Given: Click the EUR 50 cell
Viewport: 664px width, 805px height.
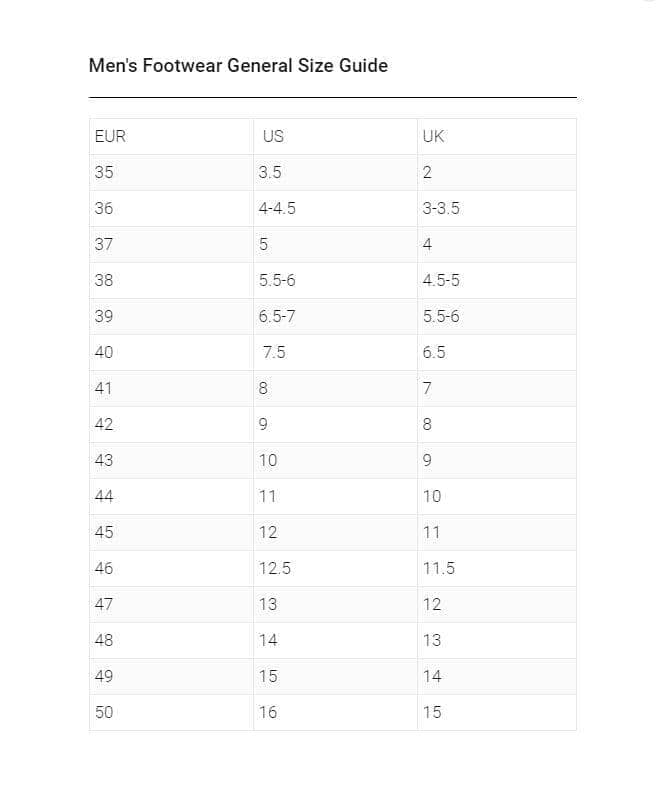Looking at the screenshot, I should click(x=104, y=712).
